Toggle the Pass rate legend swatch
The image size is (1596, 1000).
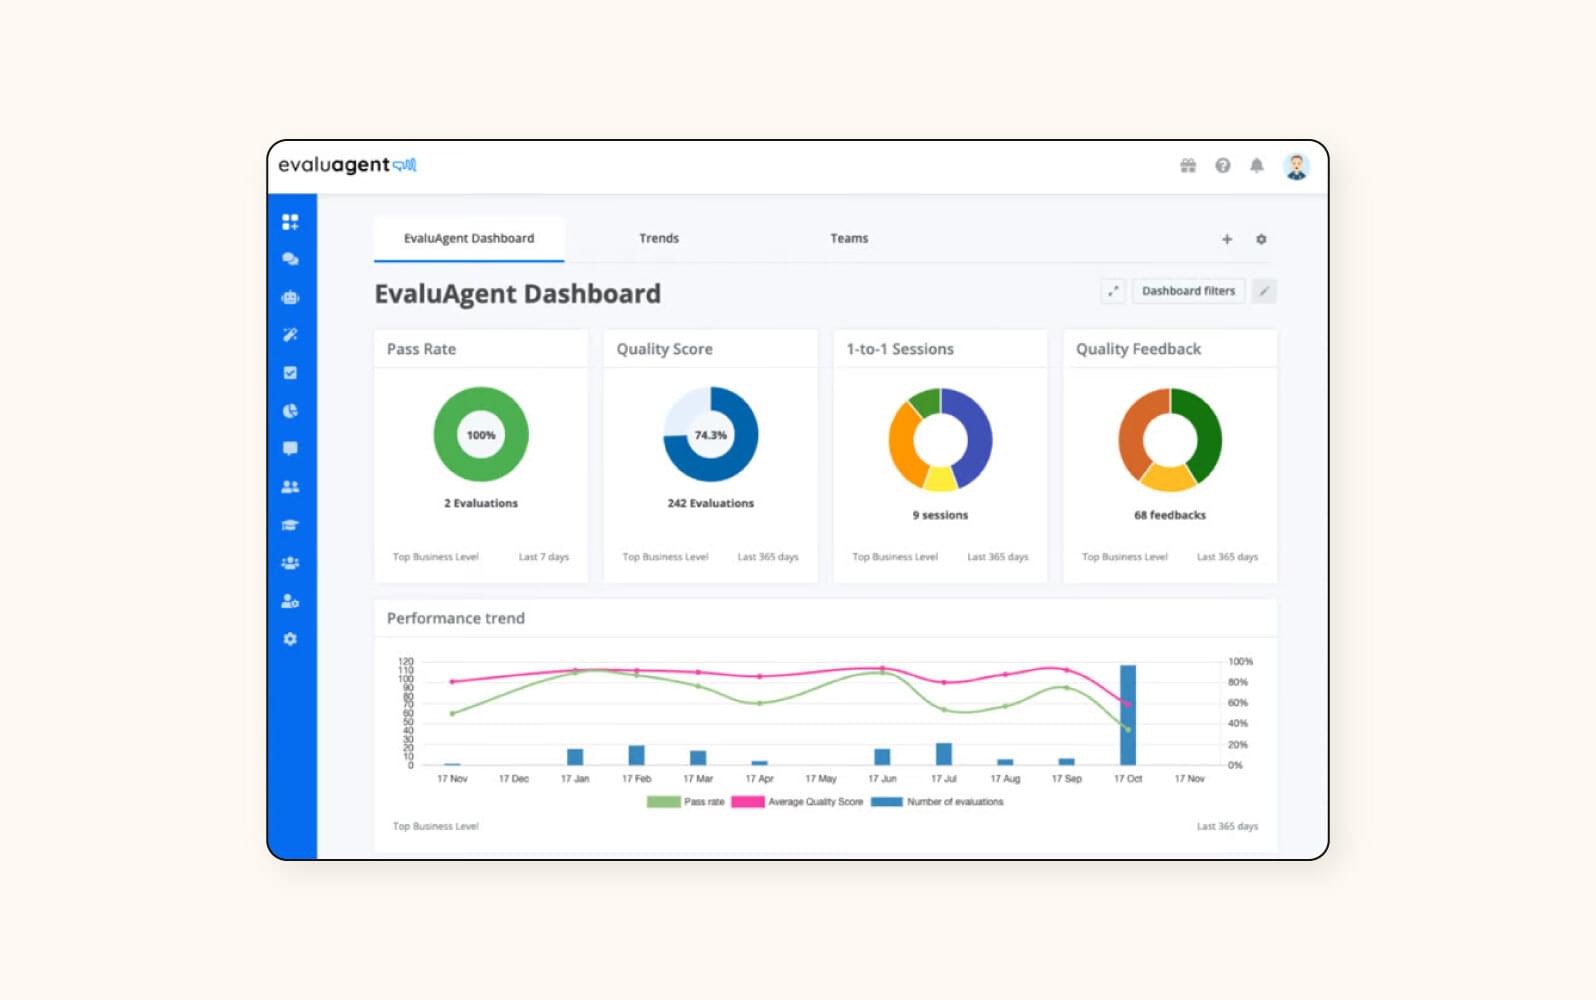(x=664, y=802)
